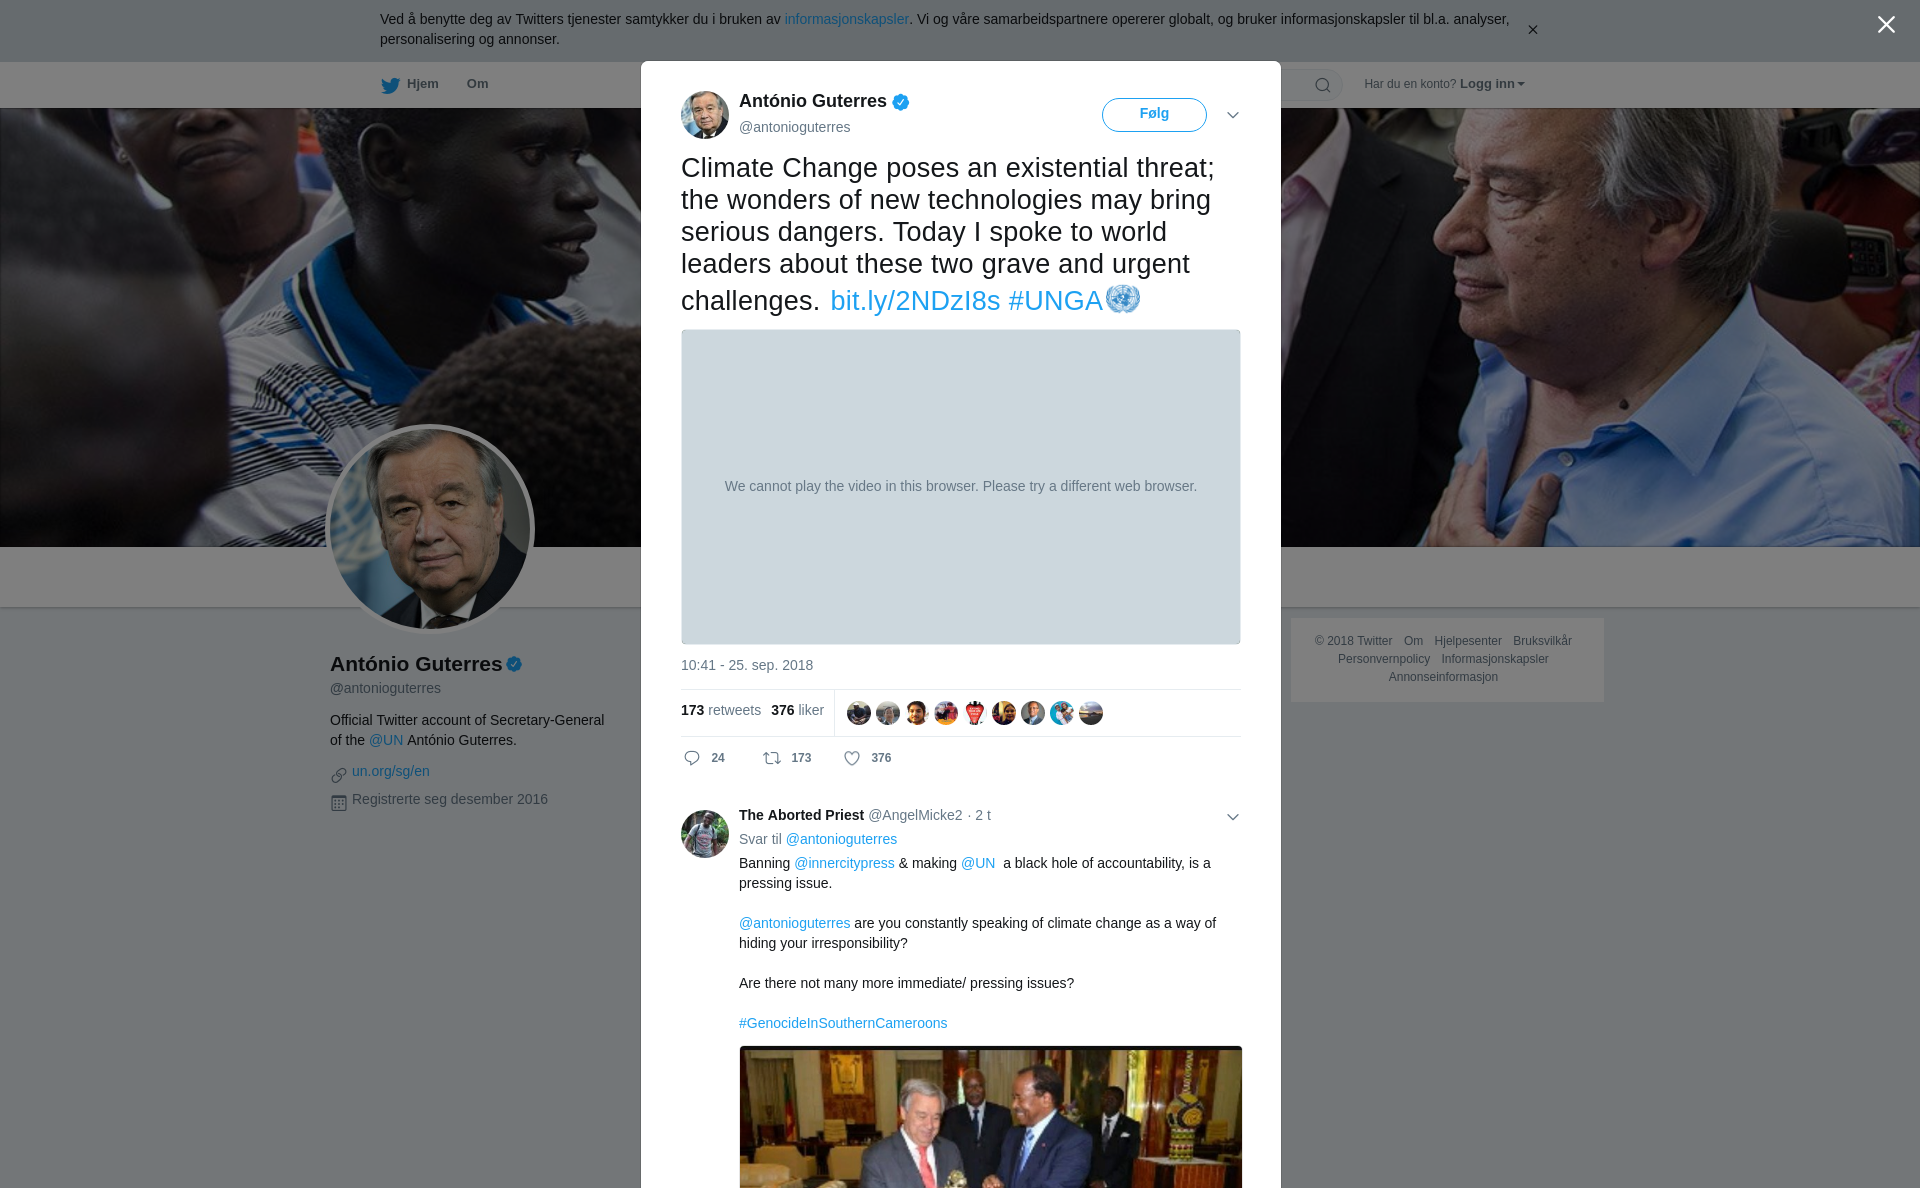View the 173 retweets list
Viewport: 1920px width, 1188px height.
pos(721,710)
